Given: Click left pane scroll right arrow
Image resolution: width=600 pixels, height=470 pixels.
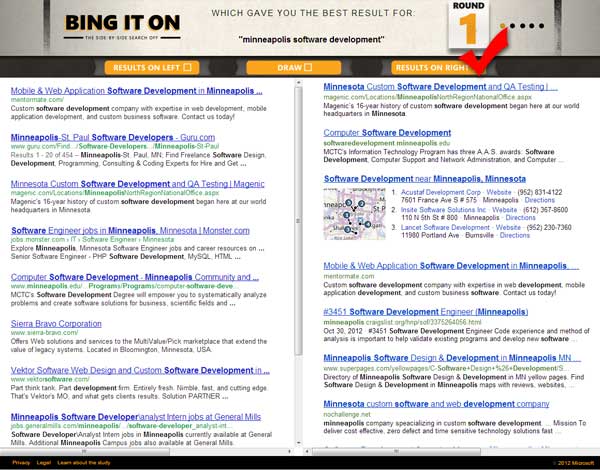Looking at the screenshot, I should coord(290,452).
